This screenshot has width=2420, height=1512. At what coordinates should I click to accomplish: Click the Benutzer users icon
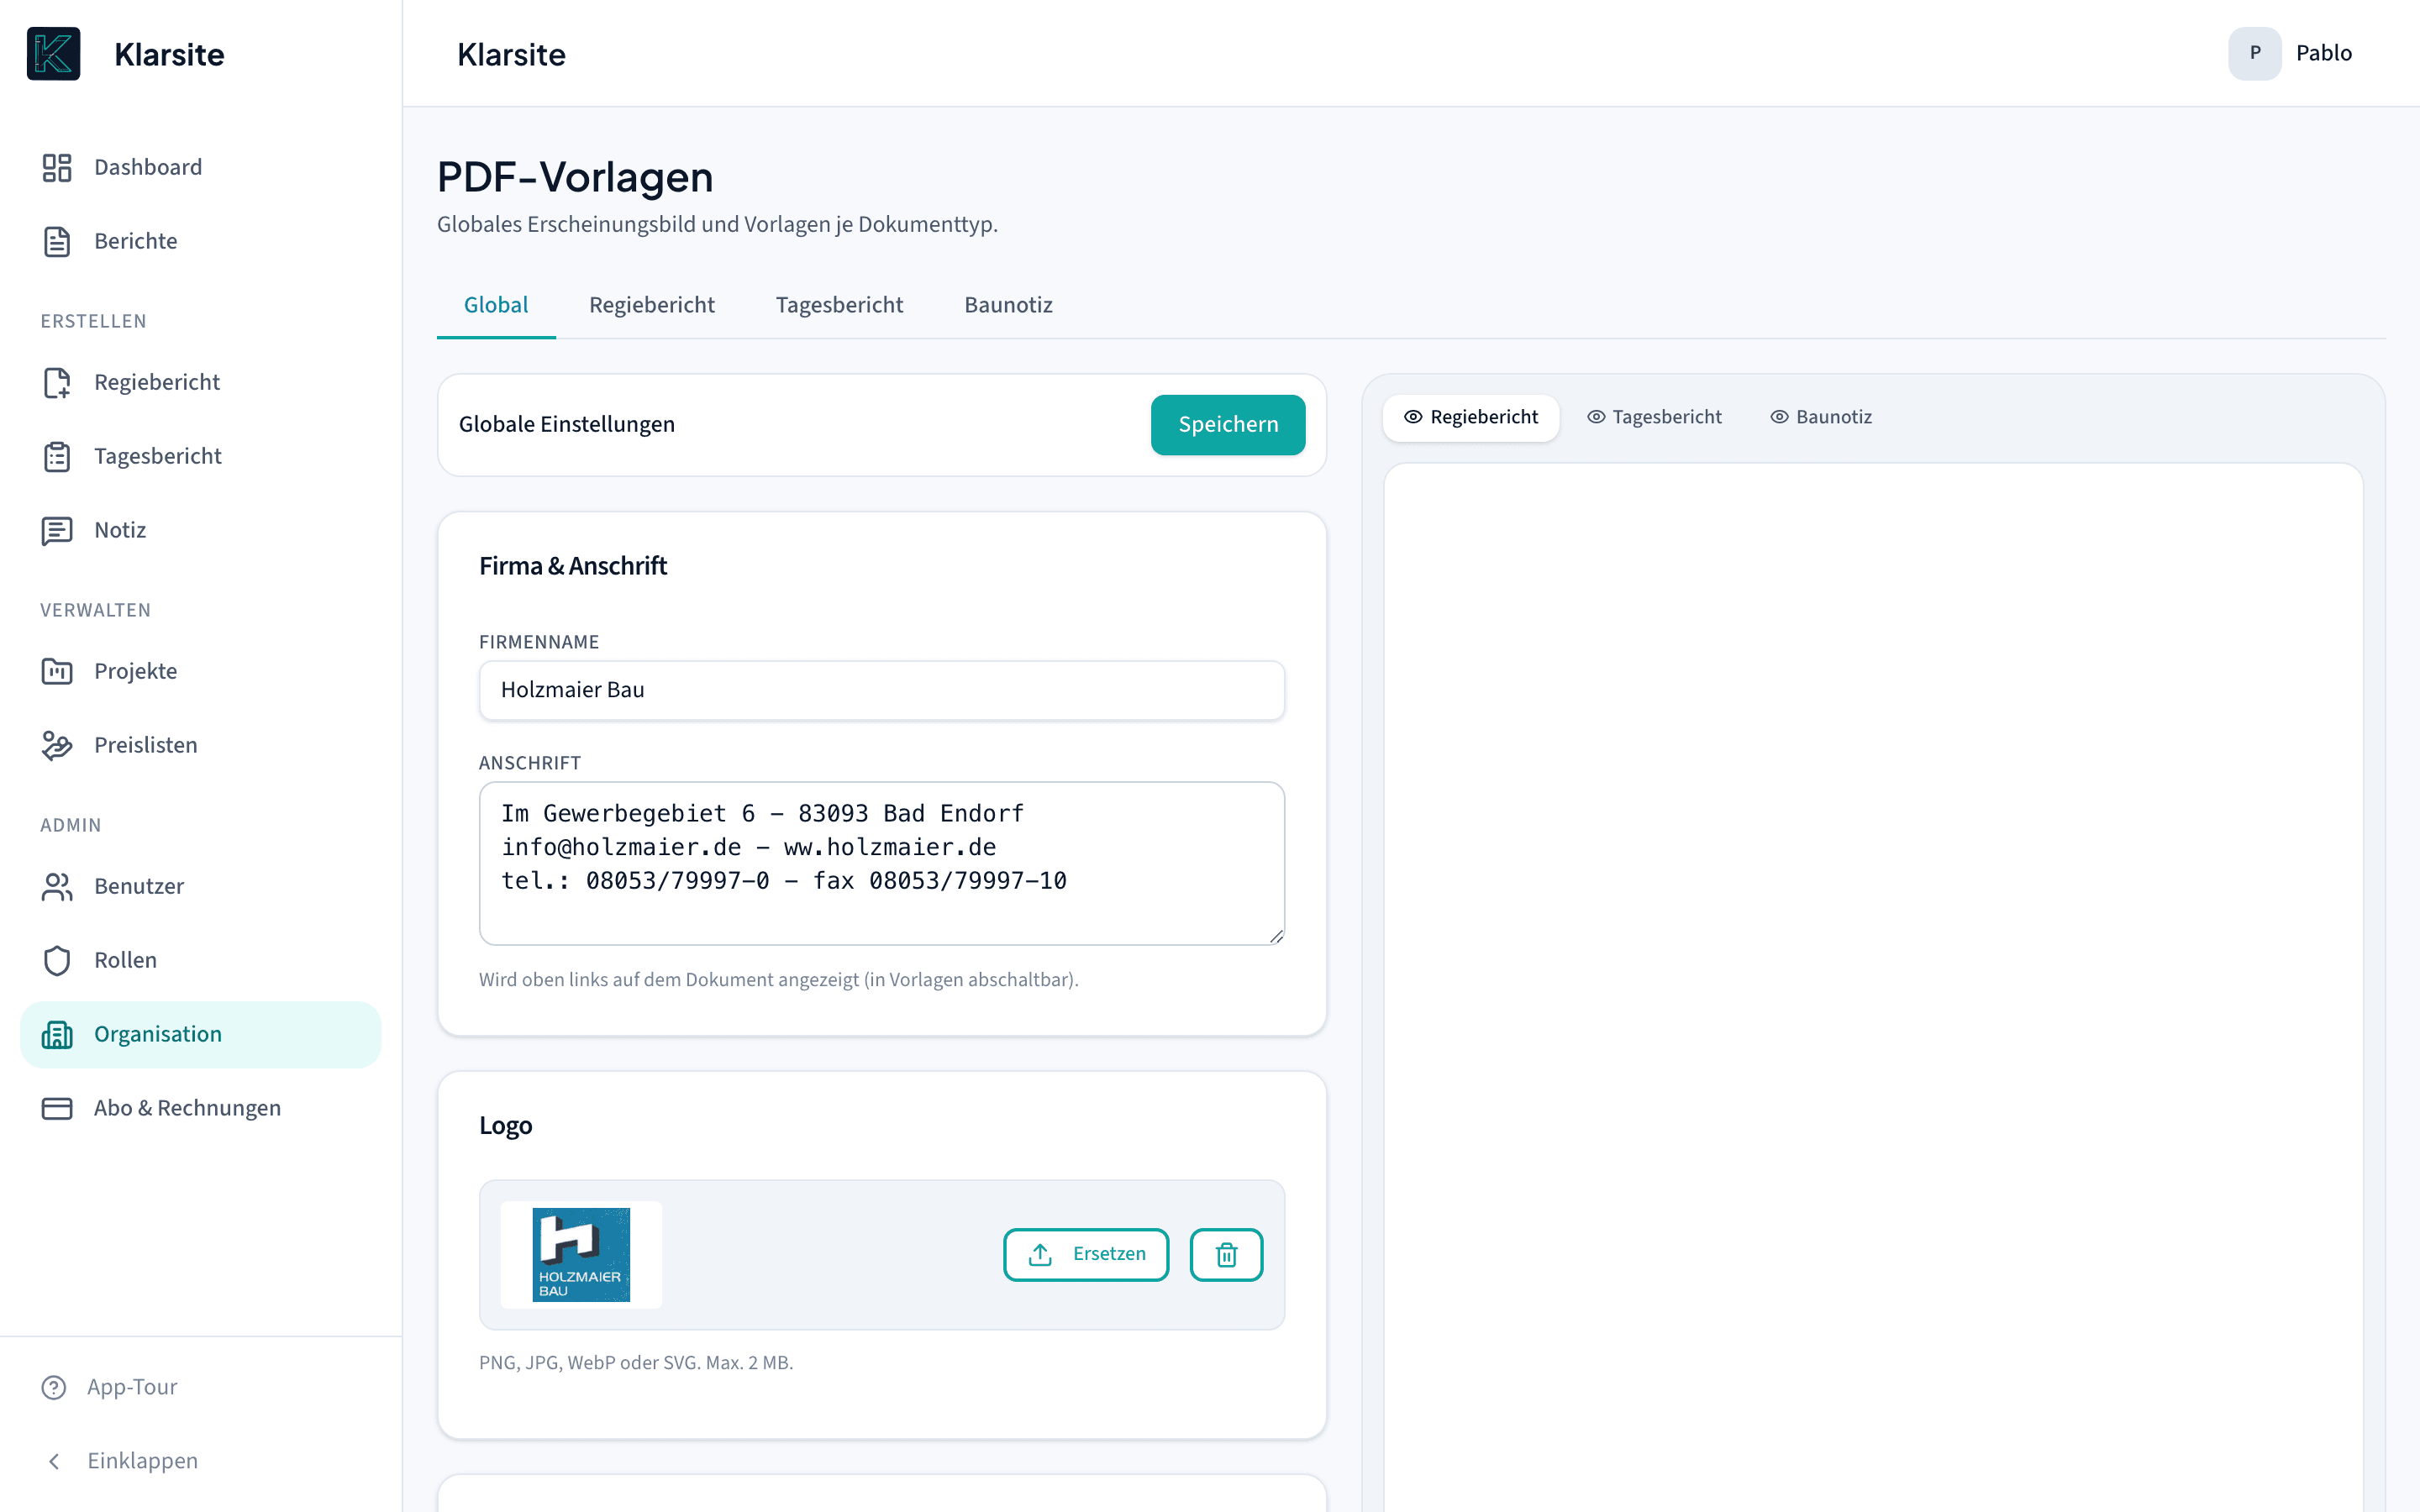point(57,886)
